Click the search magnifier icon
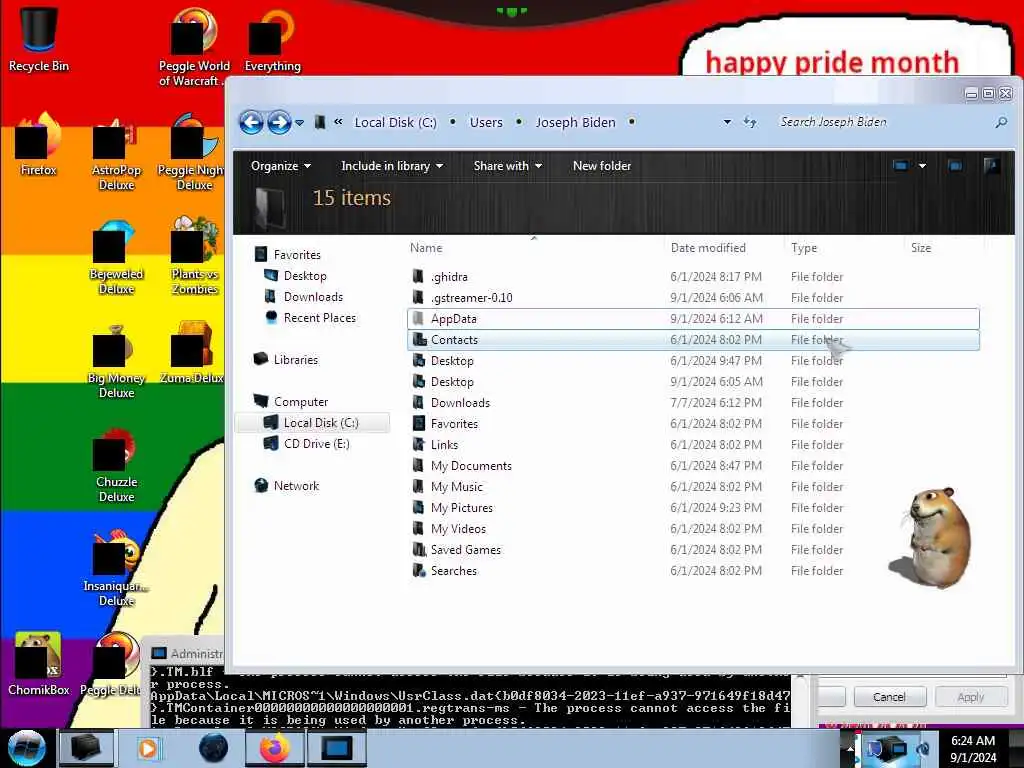 [x=1000, y=122]
